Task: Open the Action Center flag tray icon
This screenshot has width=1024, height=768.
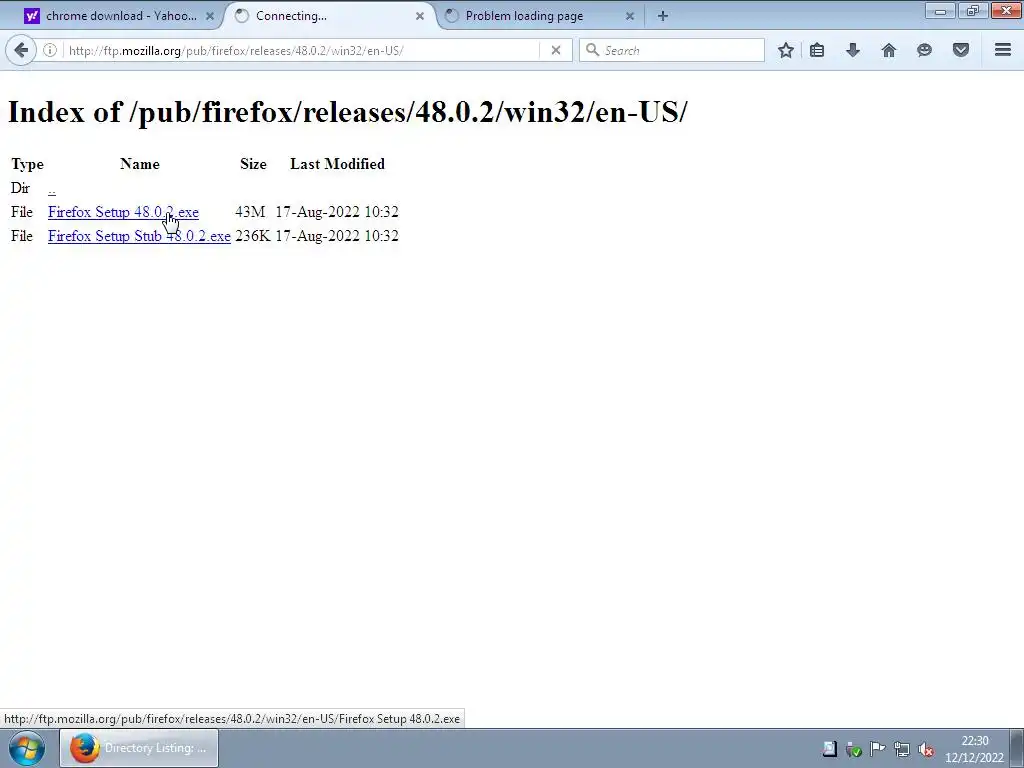Action: [877, 749]
